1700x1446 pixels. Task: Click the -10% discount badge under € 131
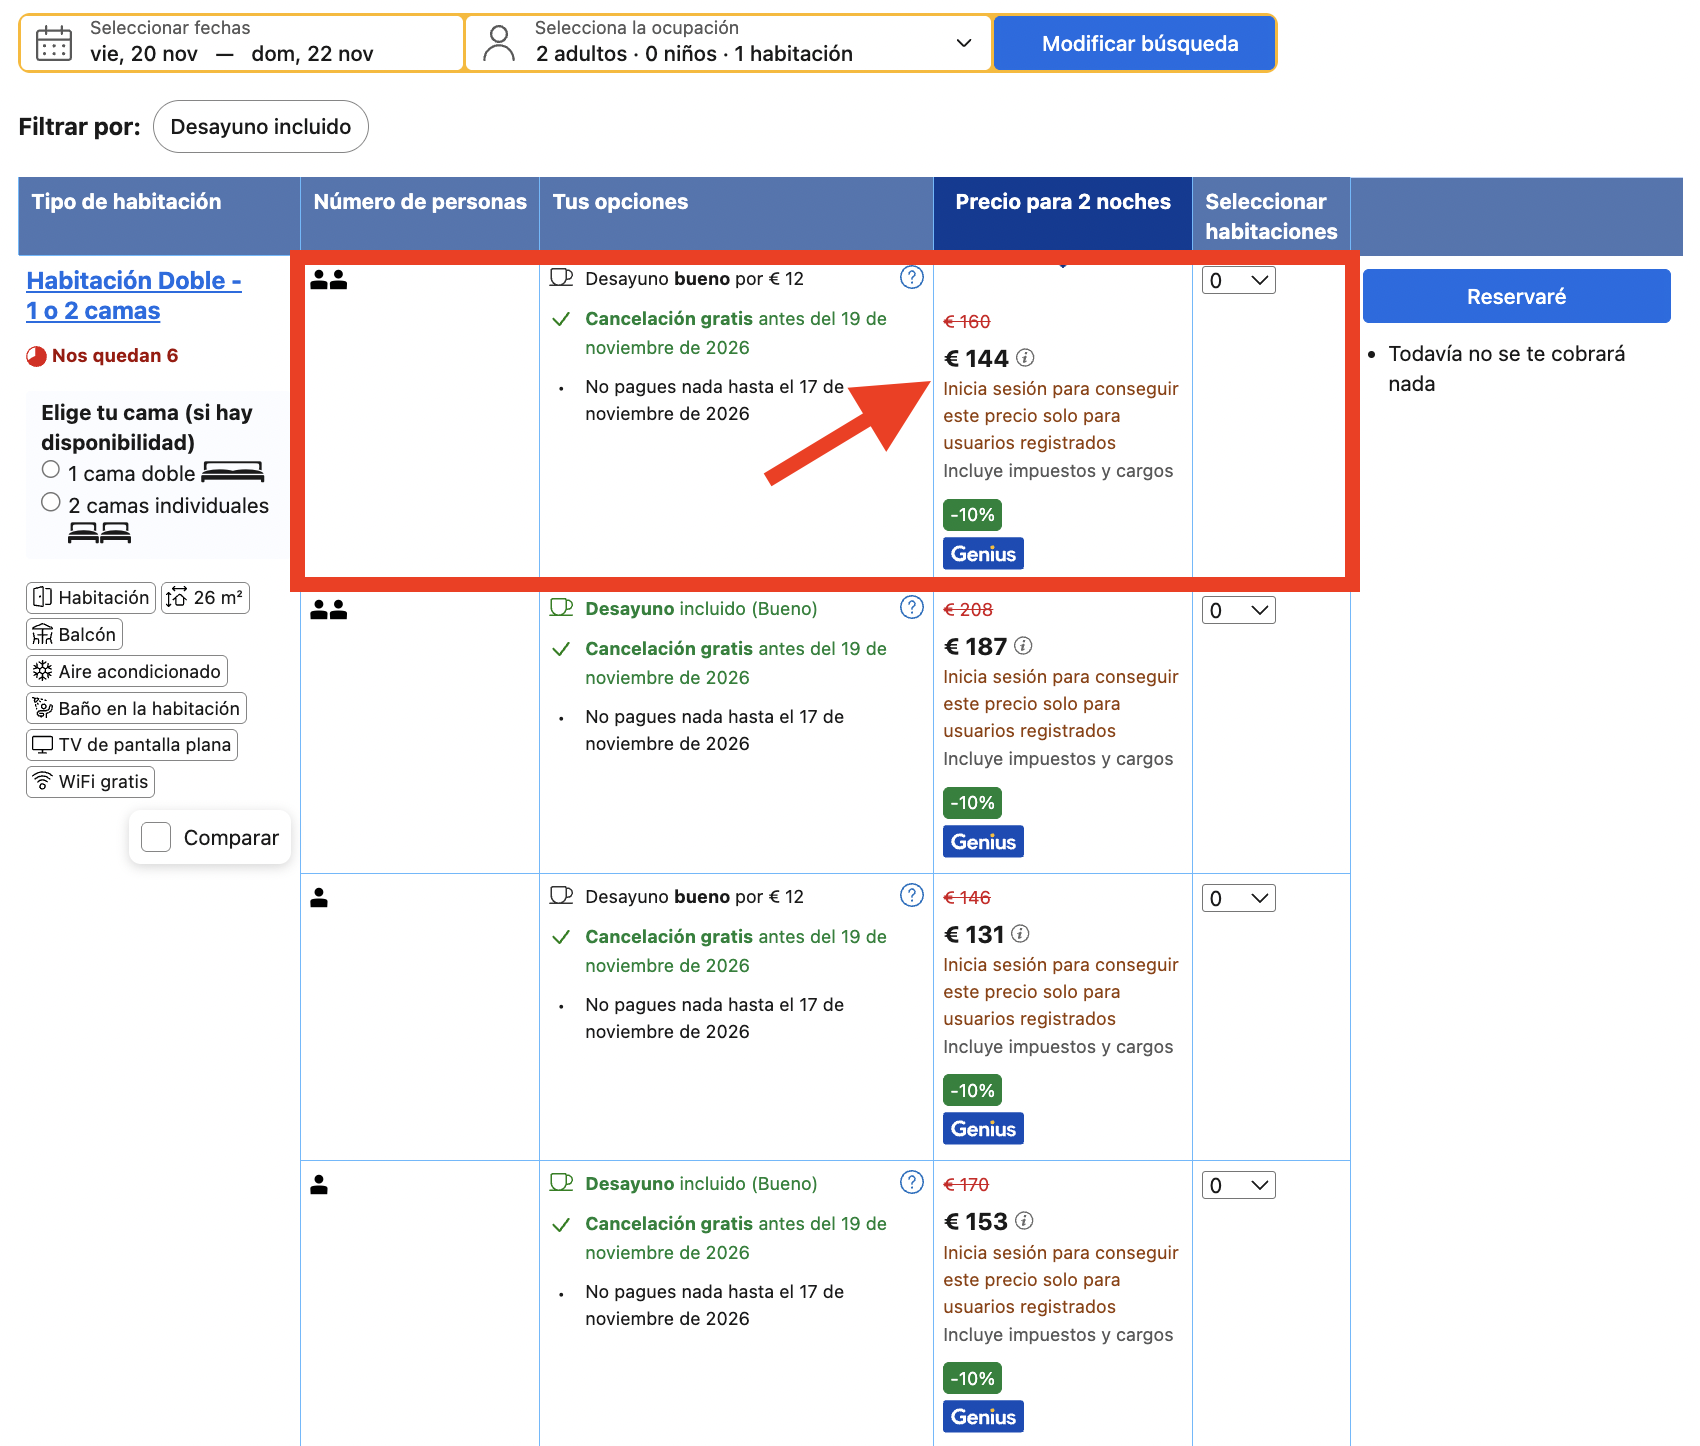click(x=972, y=1090)
